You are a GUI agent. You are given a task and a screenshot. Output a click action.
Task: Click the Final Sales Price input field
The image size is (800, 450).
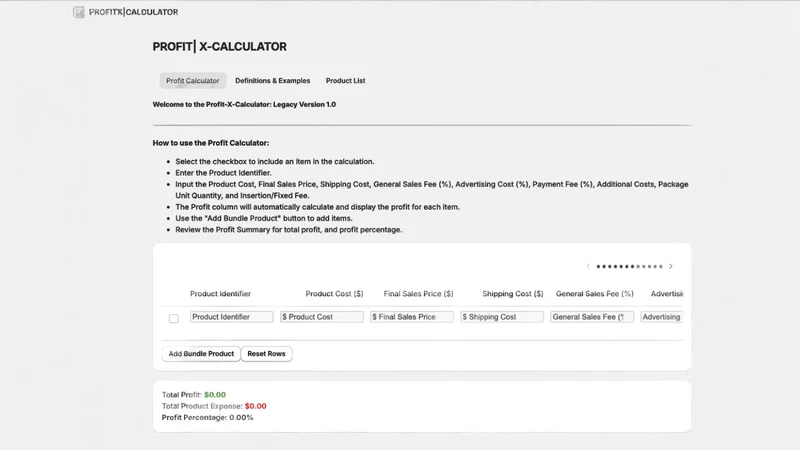pyautogui.click(x=412, y=317)
